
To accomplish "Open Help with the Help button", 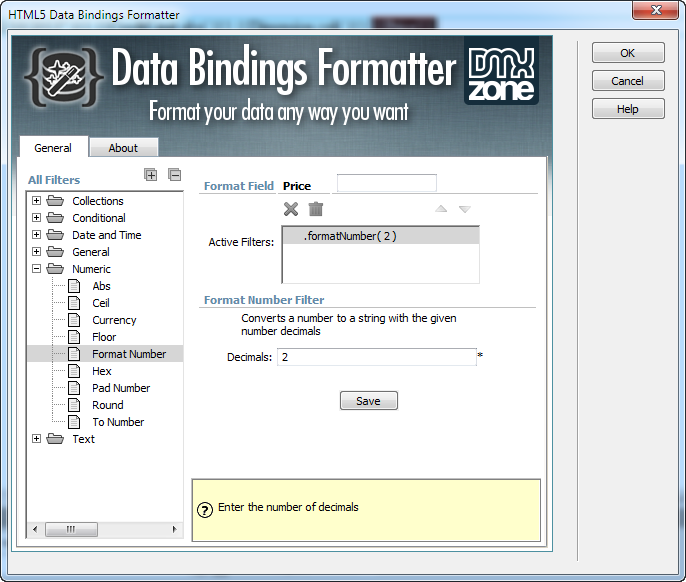I will pos(628,109).
